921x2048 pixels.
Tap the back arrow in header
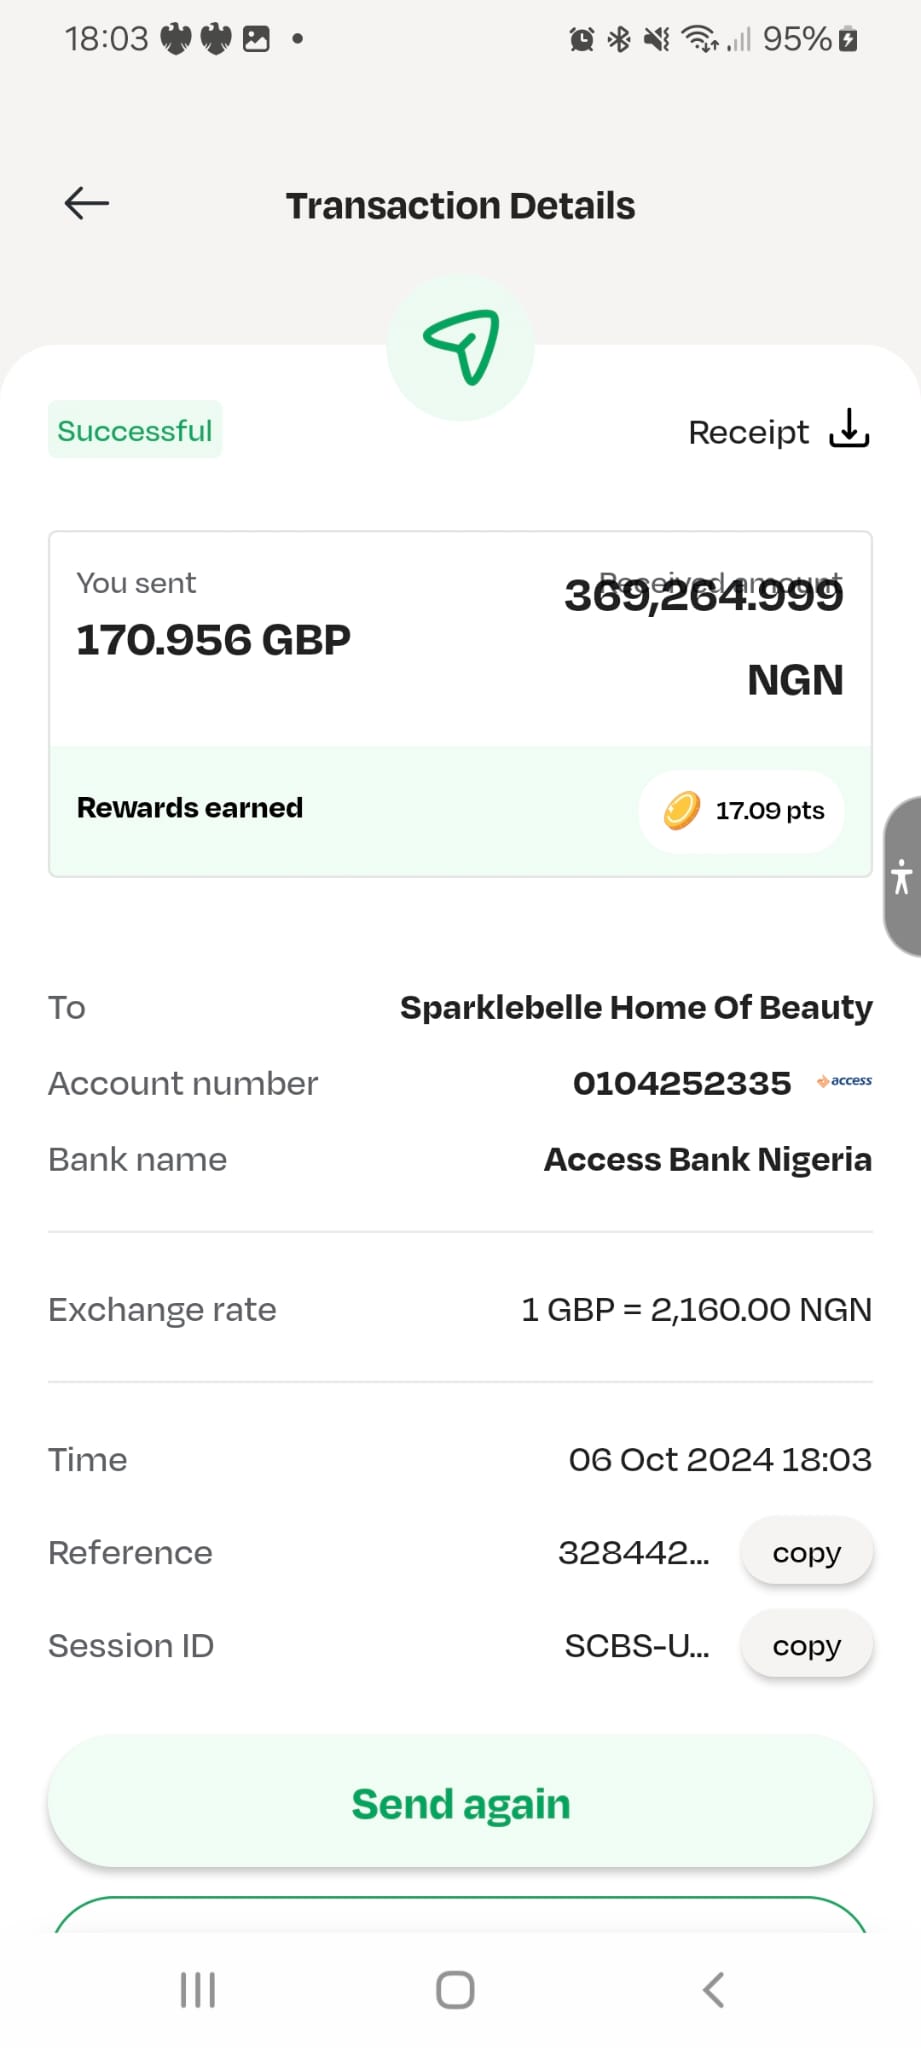(87, 203)
